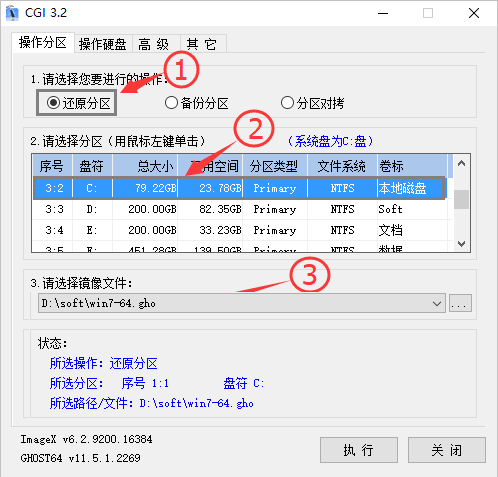498x477 pixels.
Task: Click the 总大小 column header
Action: pyautogui.click(x=145, y=166)
